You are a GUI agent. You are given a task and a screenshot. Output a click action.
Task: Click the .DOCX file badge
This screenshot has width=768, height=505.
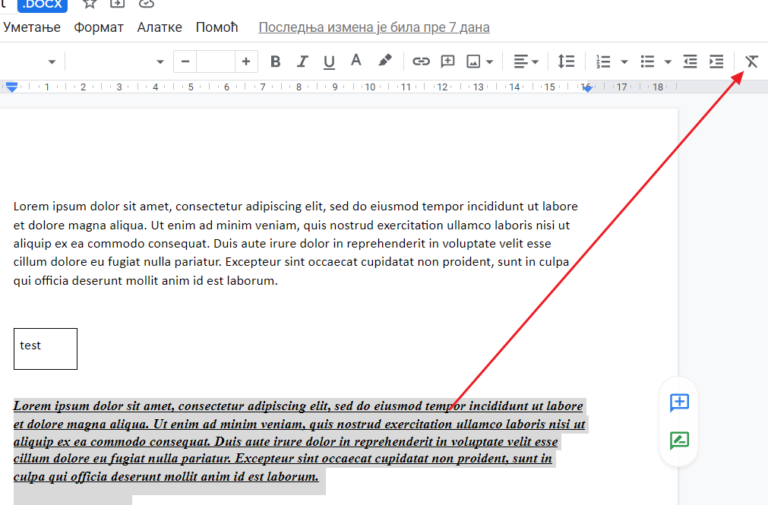(x=42, y=5)
